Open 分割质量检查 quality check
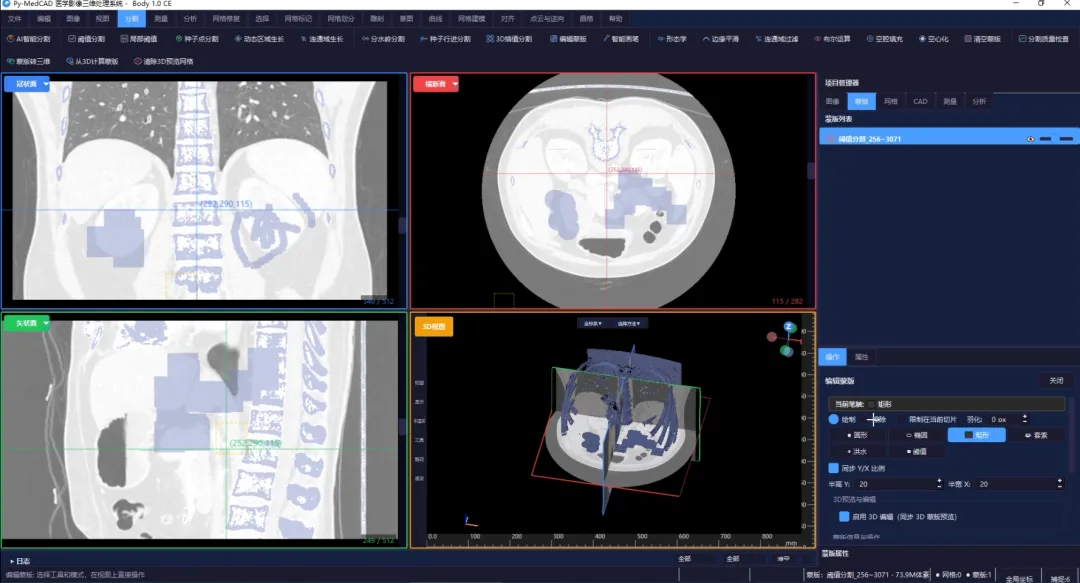 pyautogui.click(x=1043, y=39)
